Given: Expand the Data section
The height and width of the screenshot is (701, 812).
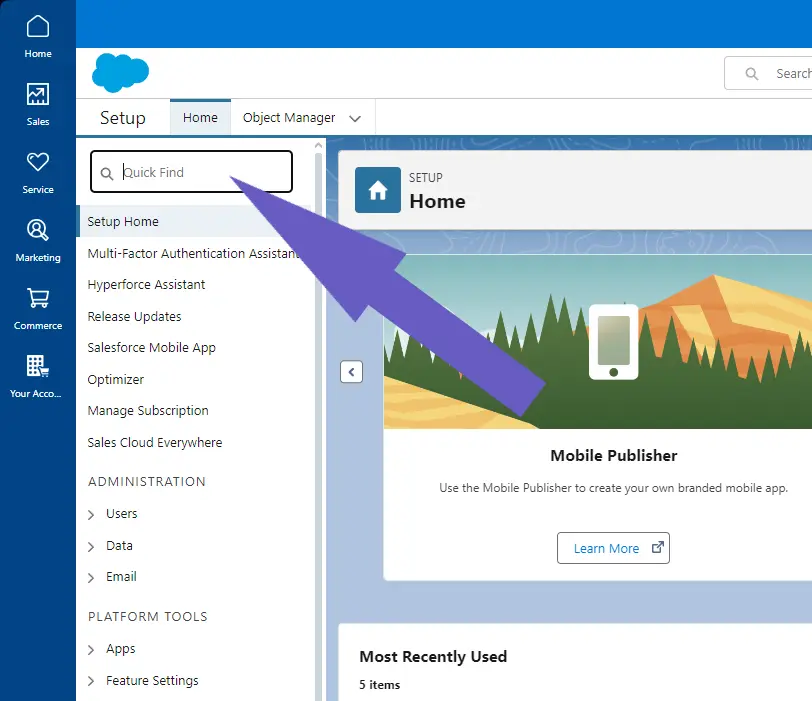Looking at the screenshot, I should pyautogui.click(x=91, y=547).
